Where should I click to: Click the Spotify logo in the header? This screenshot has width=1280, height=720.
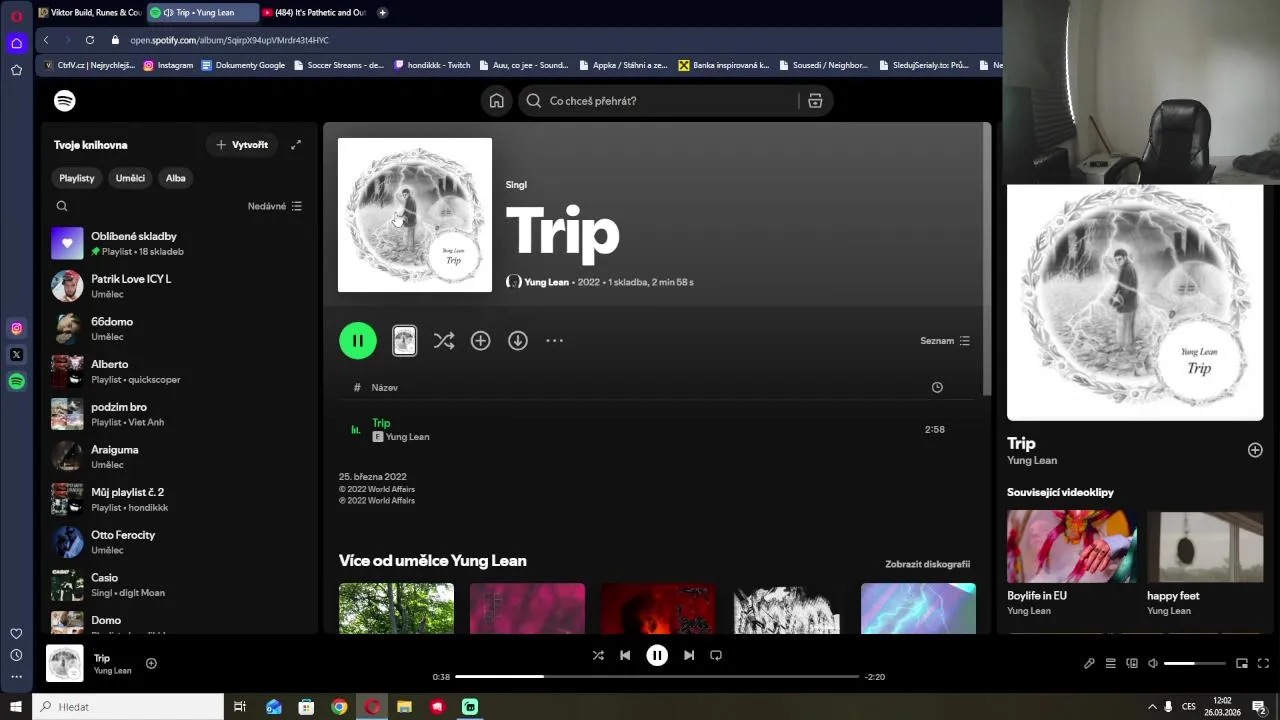pyautogui.click(x=65, y=101)
